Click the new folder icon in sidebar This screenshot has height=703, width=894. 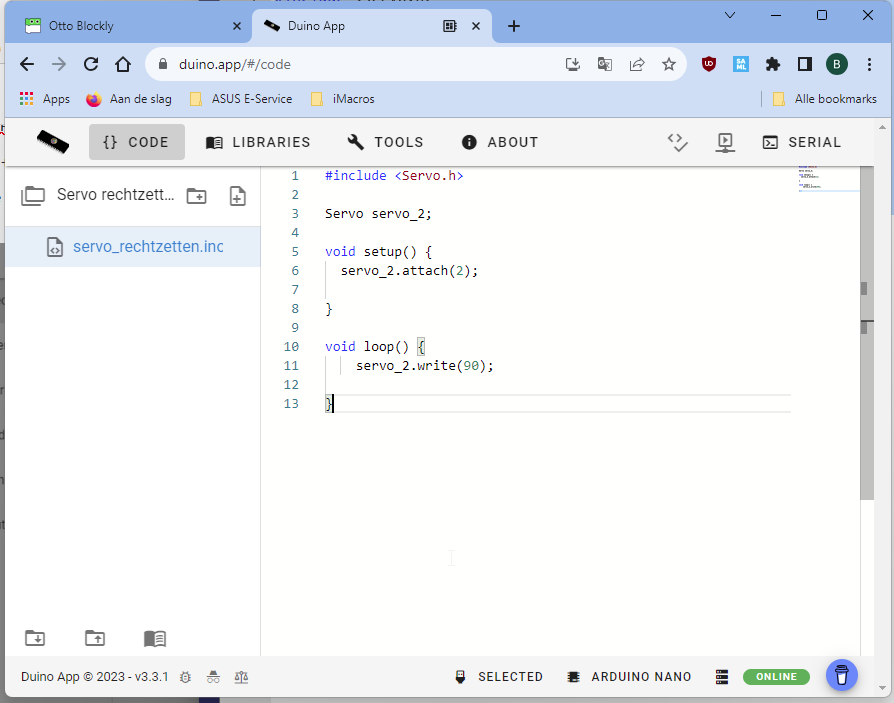pyautogui.click(x=197, y=196)
